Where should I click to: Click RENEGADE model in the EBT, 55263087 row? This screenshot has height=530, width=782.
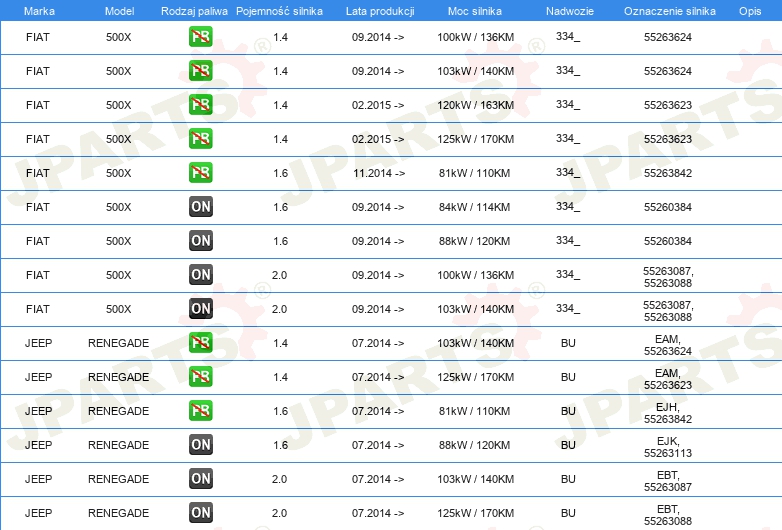pos(118,479)
